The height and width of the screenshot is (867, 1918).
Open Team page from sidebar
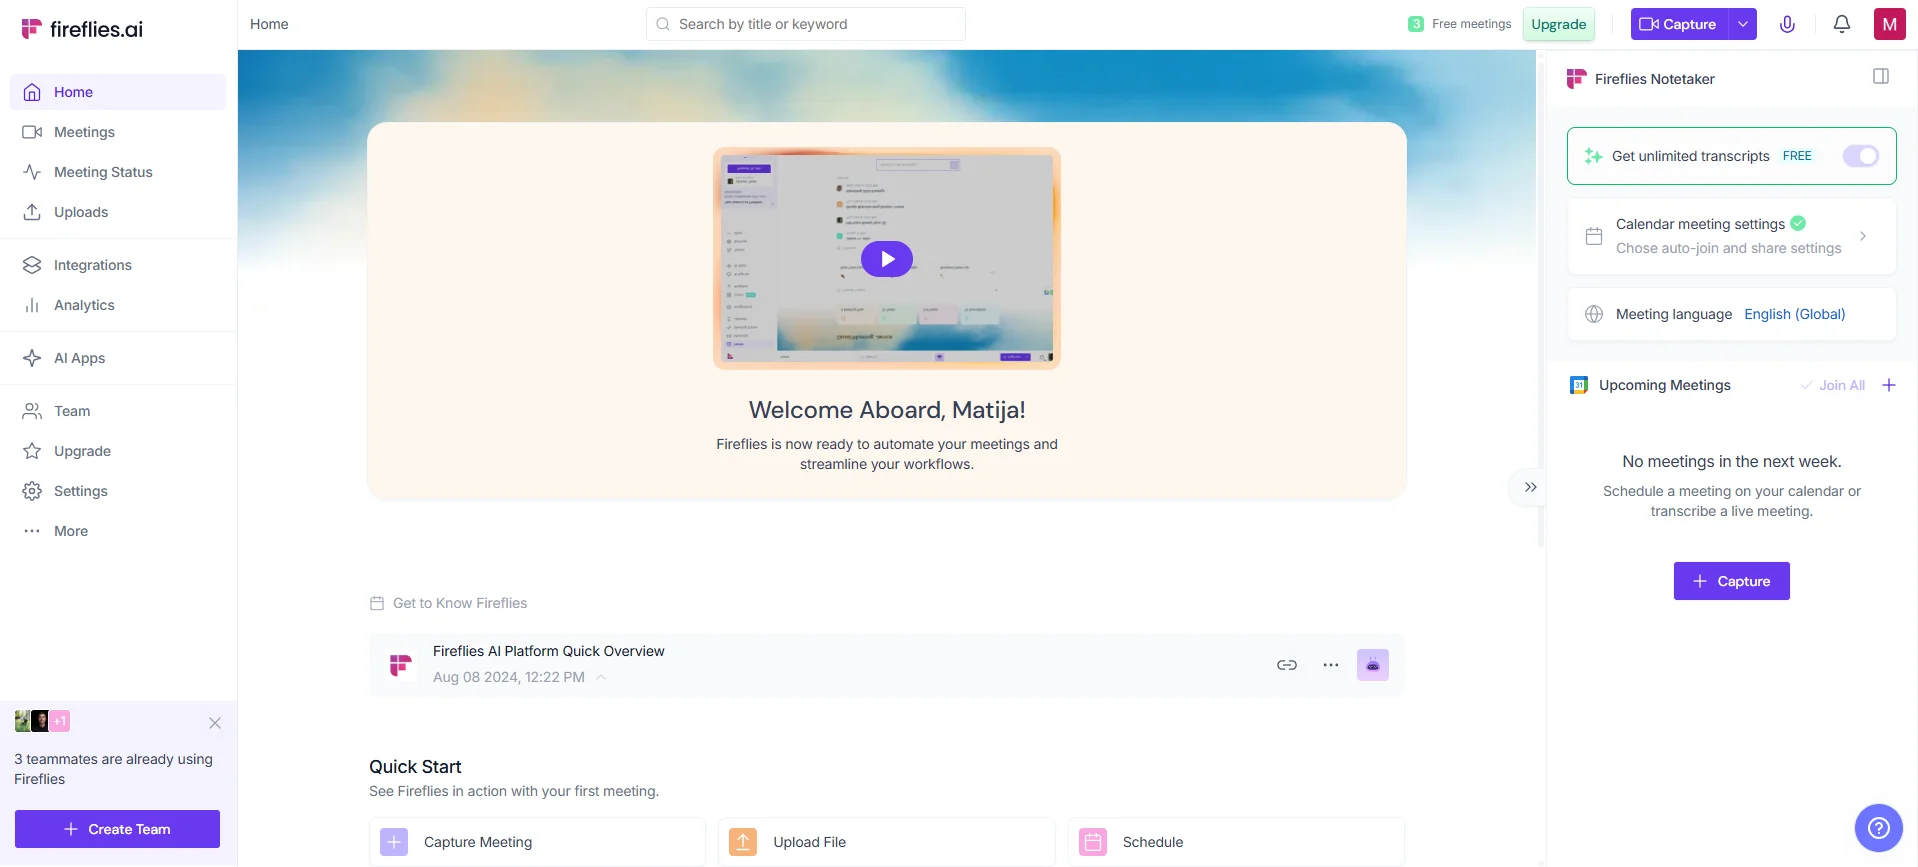(x=118, y=411)
